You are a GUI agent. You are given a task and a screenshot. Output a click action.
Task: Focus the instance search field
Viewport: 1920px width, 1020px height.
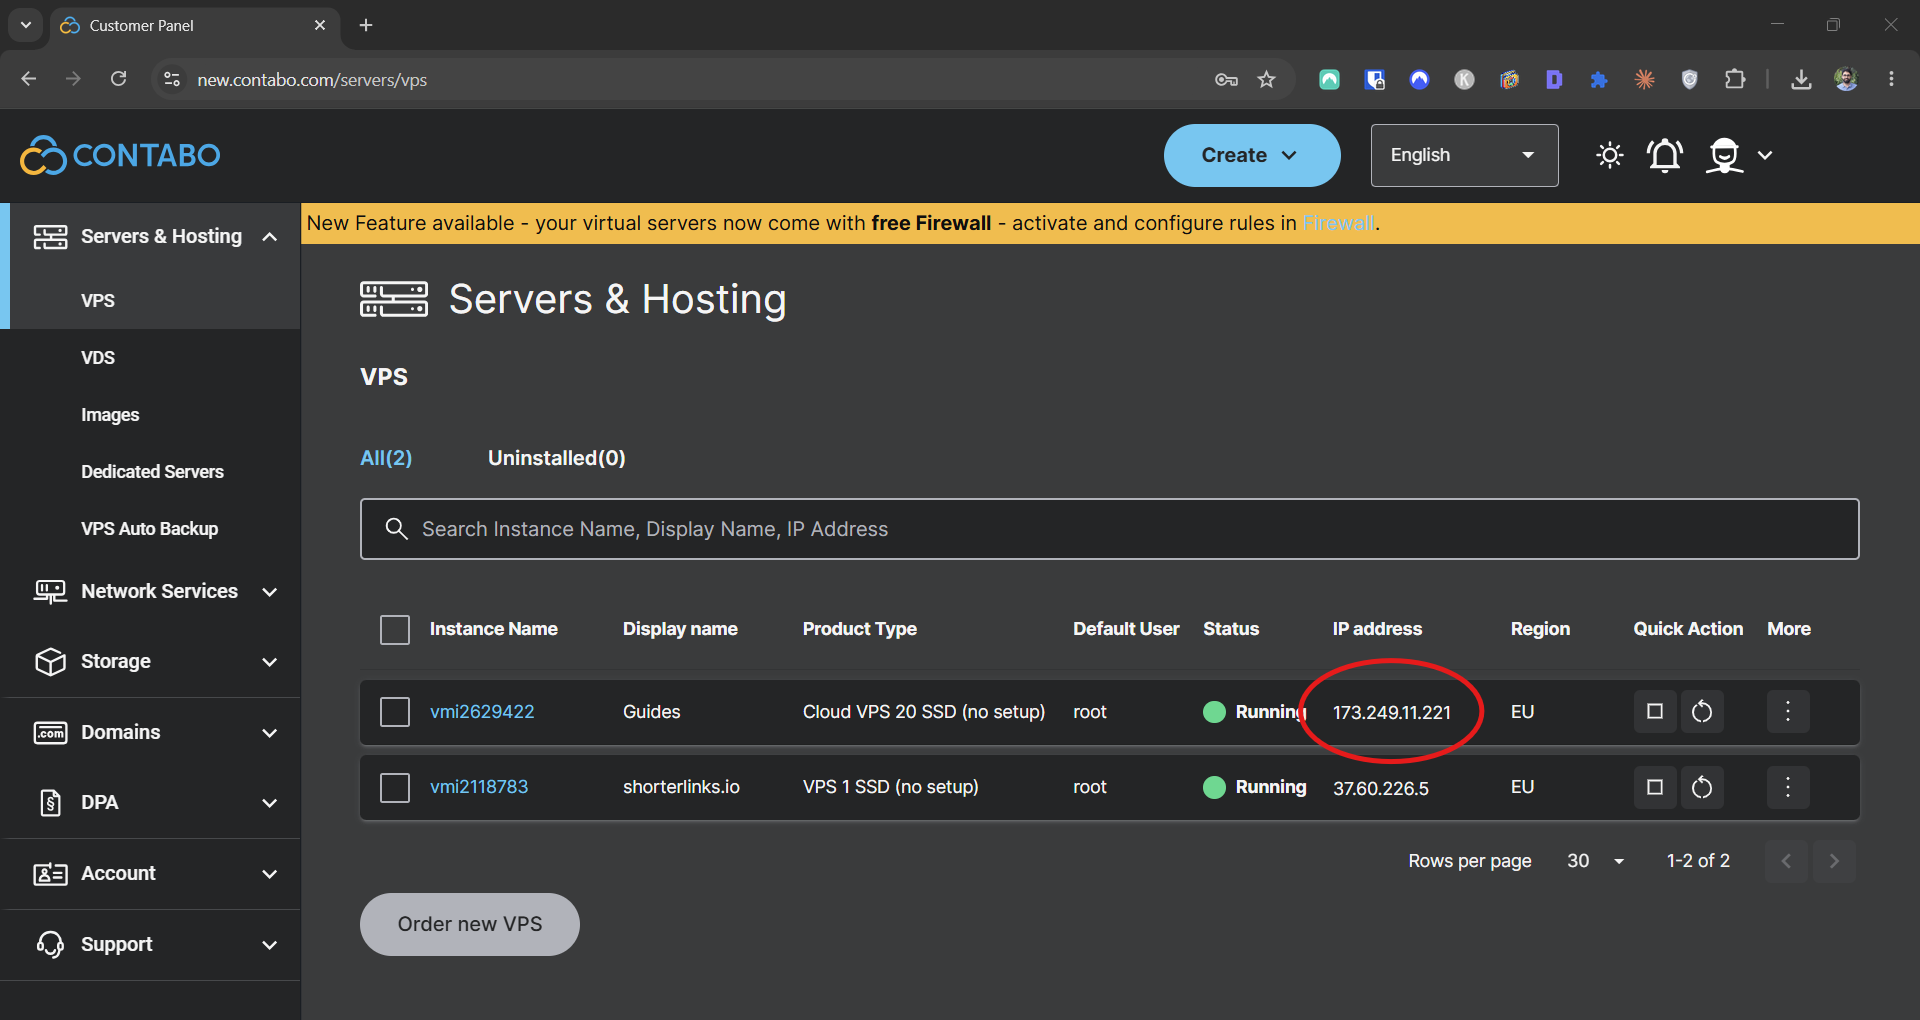(1109, 529)
